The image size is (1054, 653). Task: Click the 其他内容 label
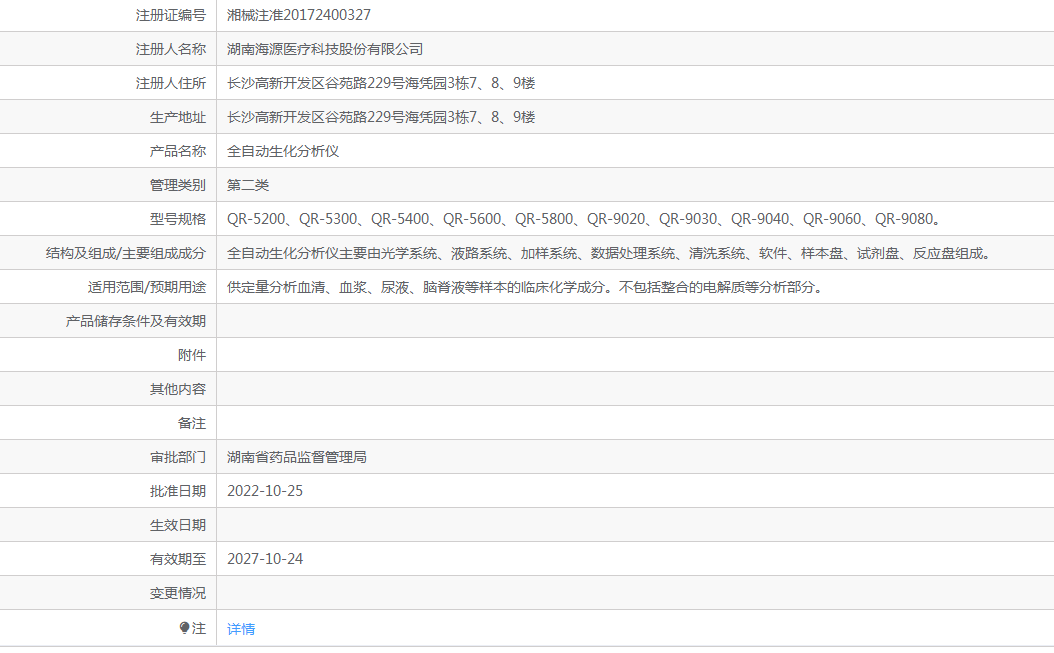[x=177, y=389]
